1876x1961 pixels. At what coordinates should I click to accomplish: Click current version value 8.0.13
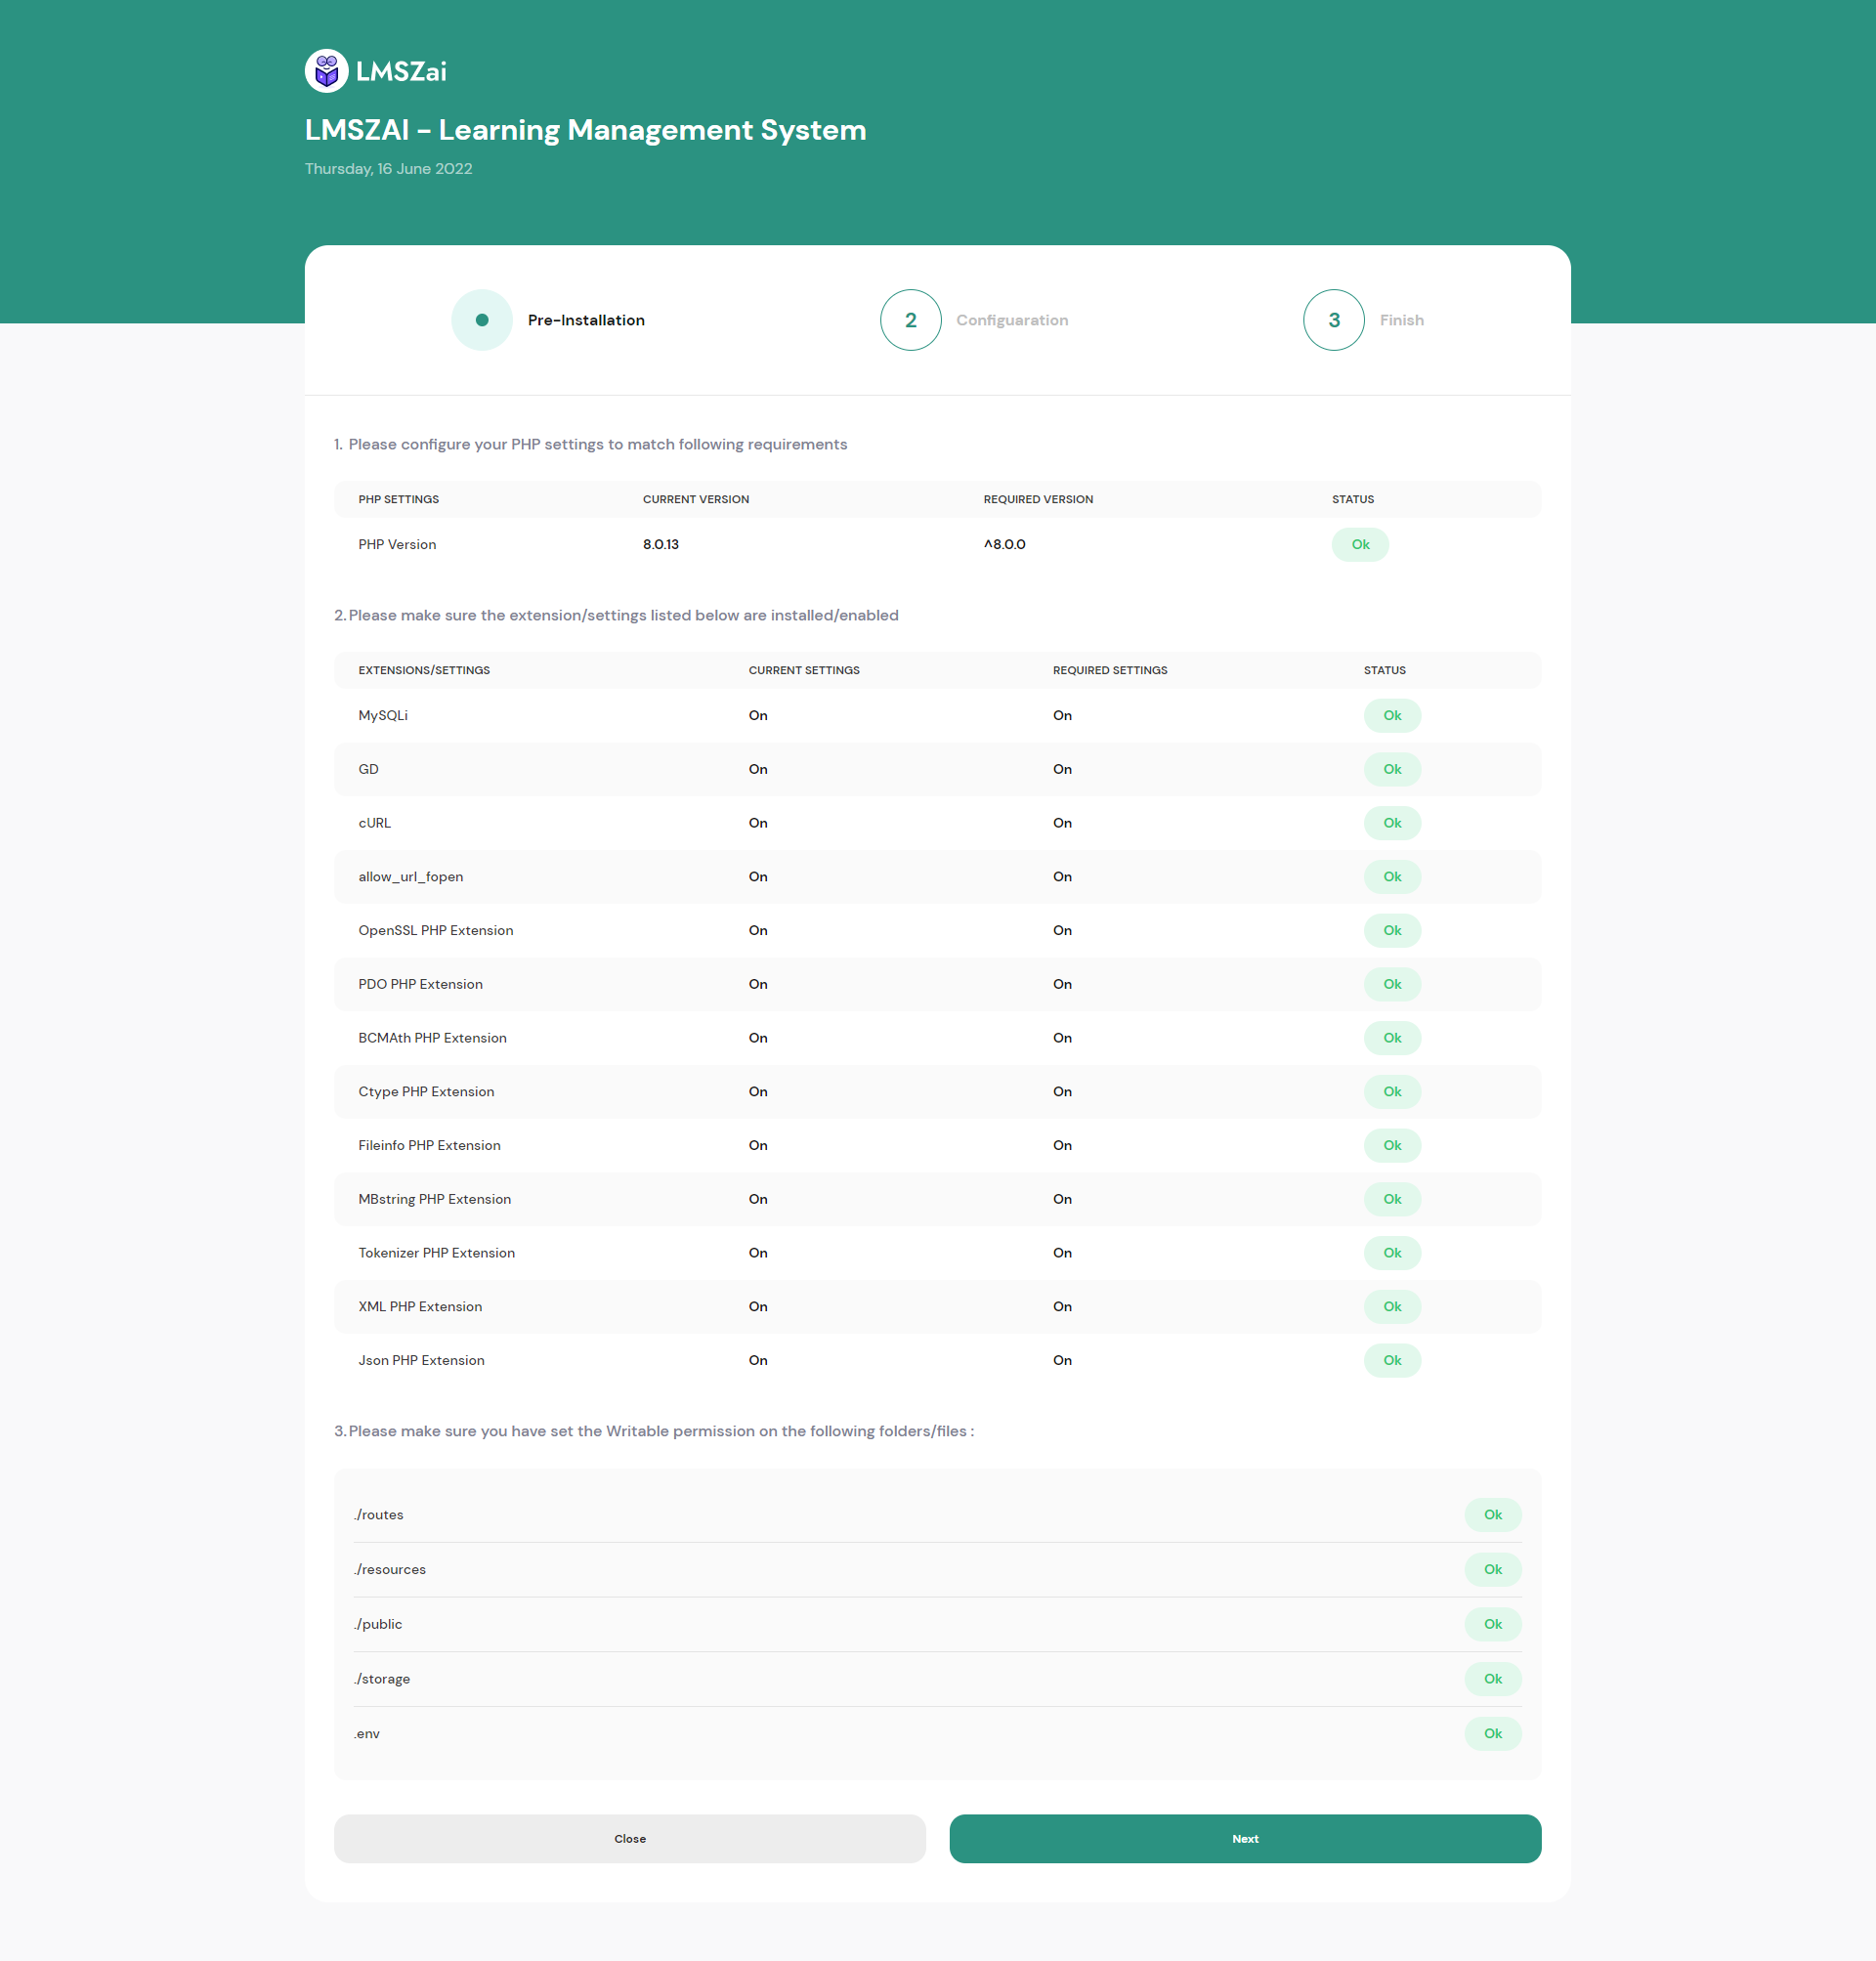click(x=661, y=544)
